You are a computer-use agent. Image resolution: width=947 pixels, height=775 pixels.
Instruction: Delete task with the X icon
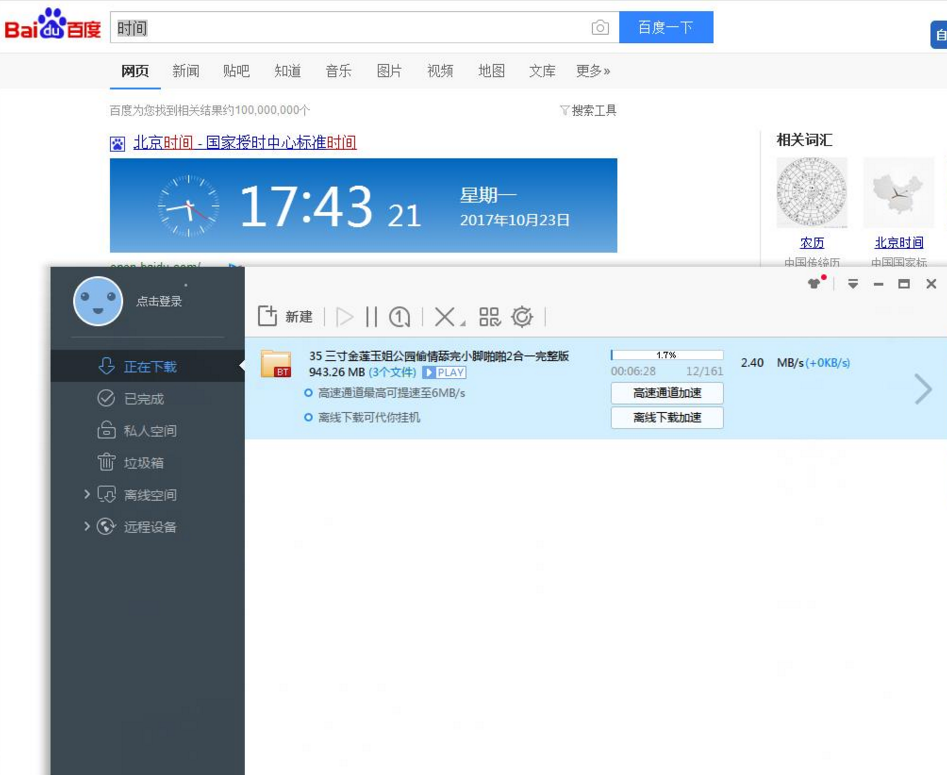point(445,317)
